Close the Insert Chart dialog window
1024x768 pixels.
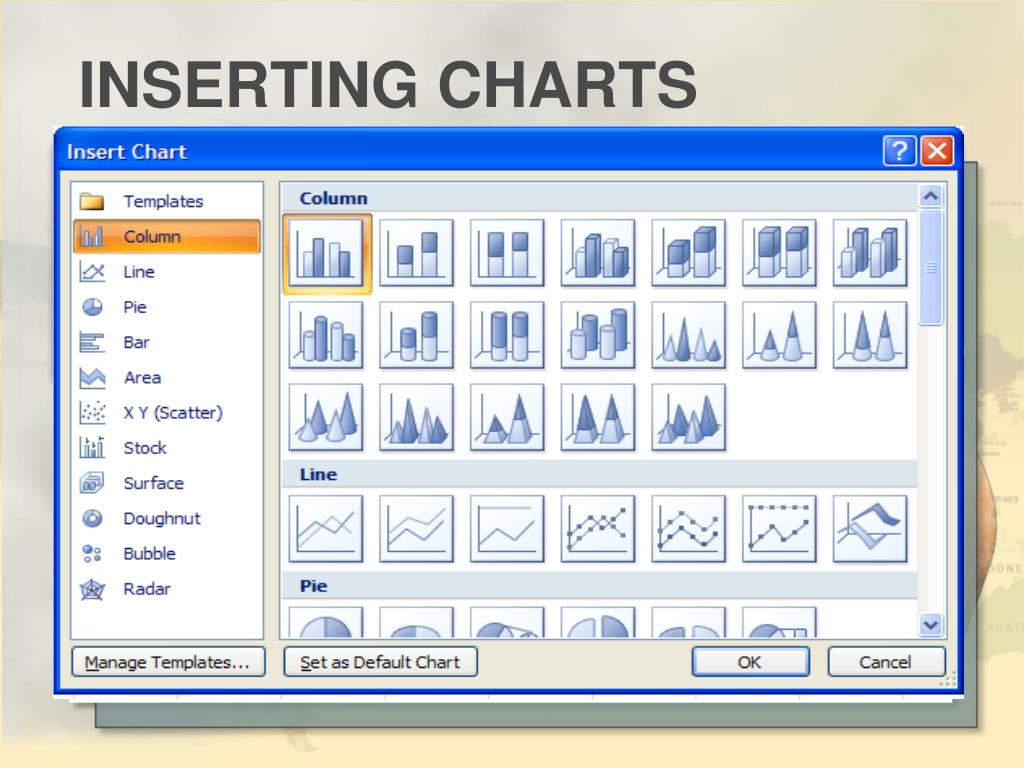[x=937, y=152]
